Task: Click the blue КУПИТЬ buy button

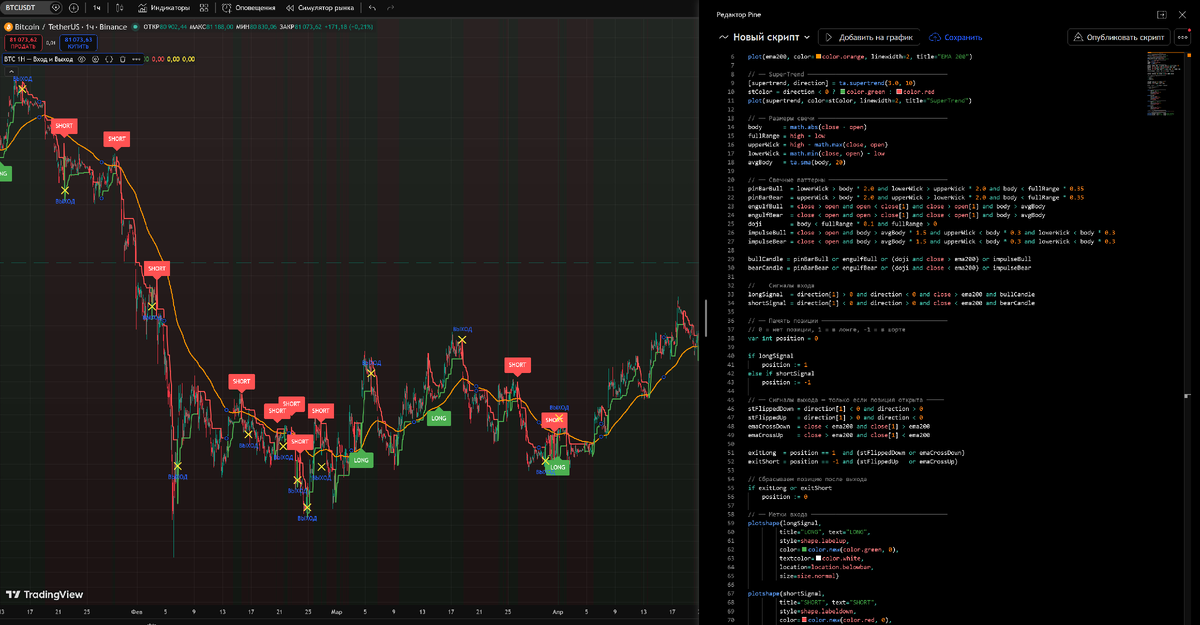Action: pyautogui.click(x=77, y=42)
